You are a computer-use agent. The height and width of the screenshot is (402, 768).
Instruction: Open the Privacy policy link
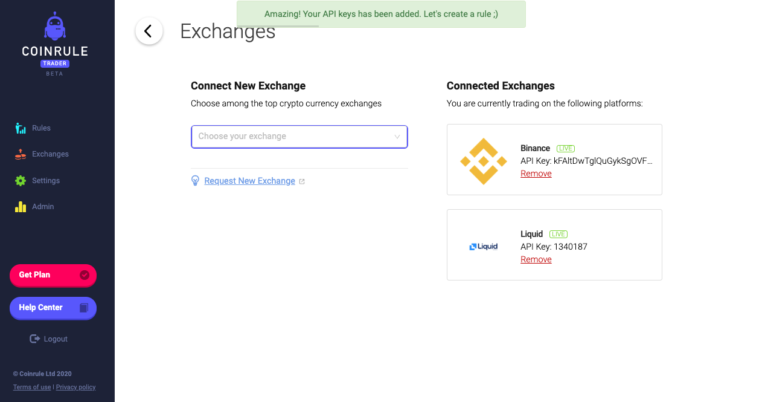[x=75, y=387]
